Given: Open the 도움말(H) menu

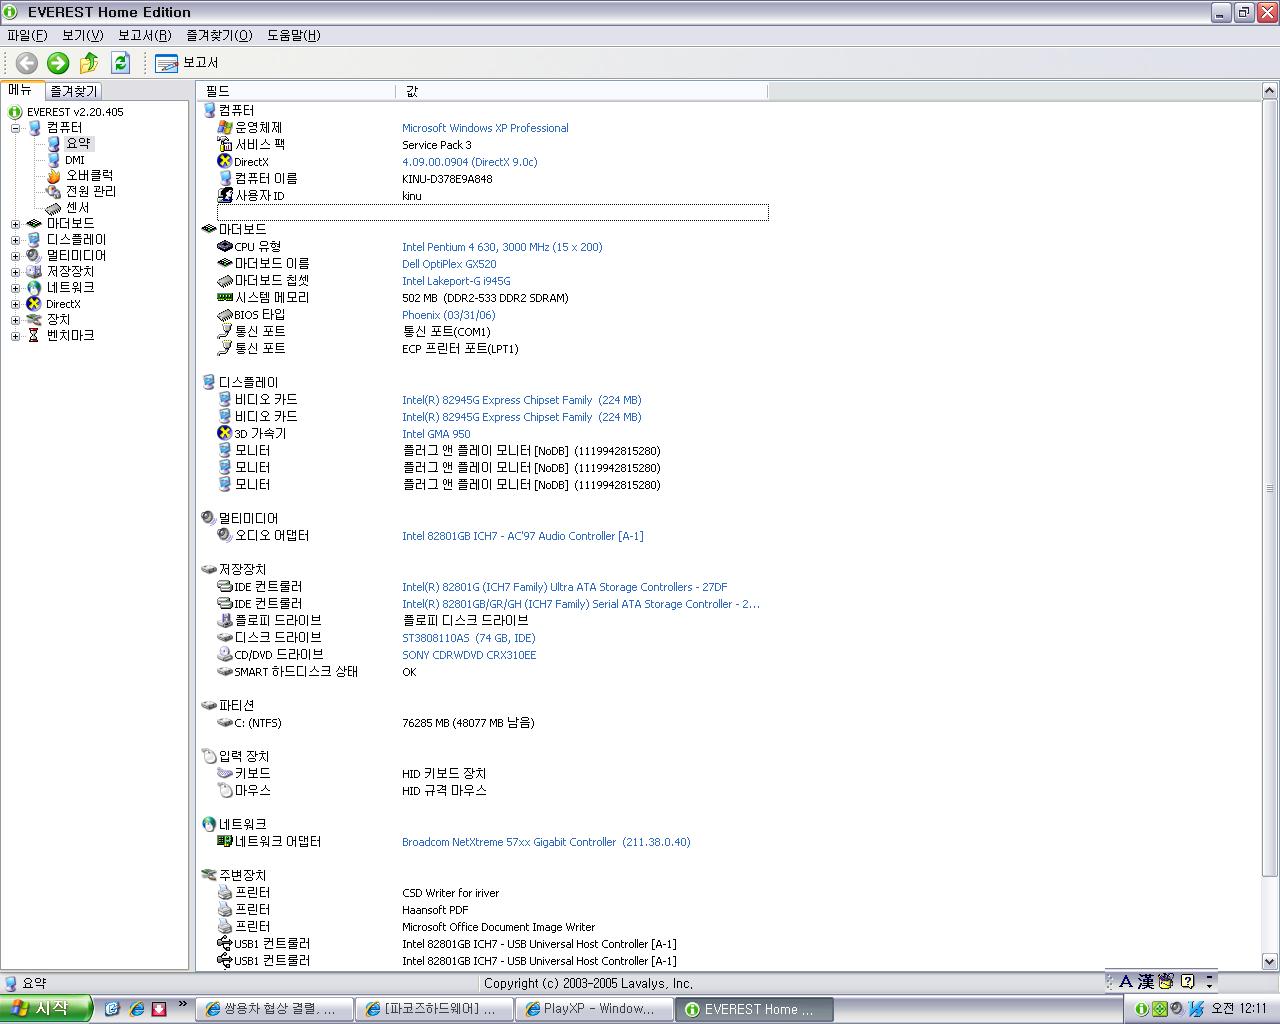Looking at the screenshot, I should click(x=293, y=35).
